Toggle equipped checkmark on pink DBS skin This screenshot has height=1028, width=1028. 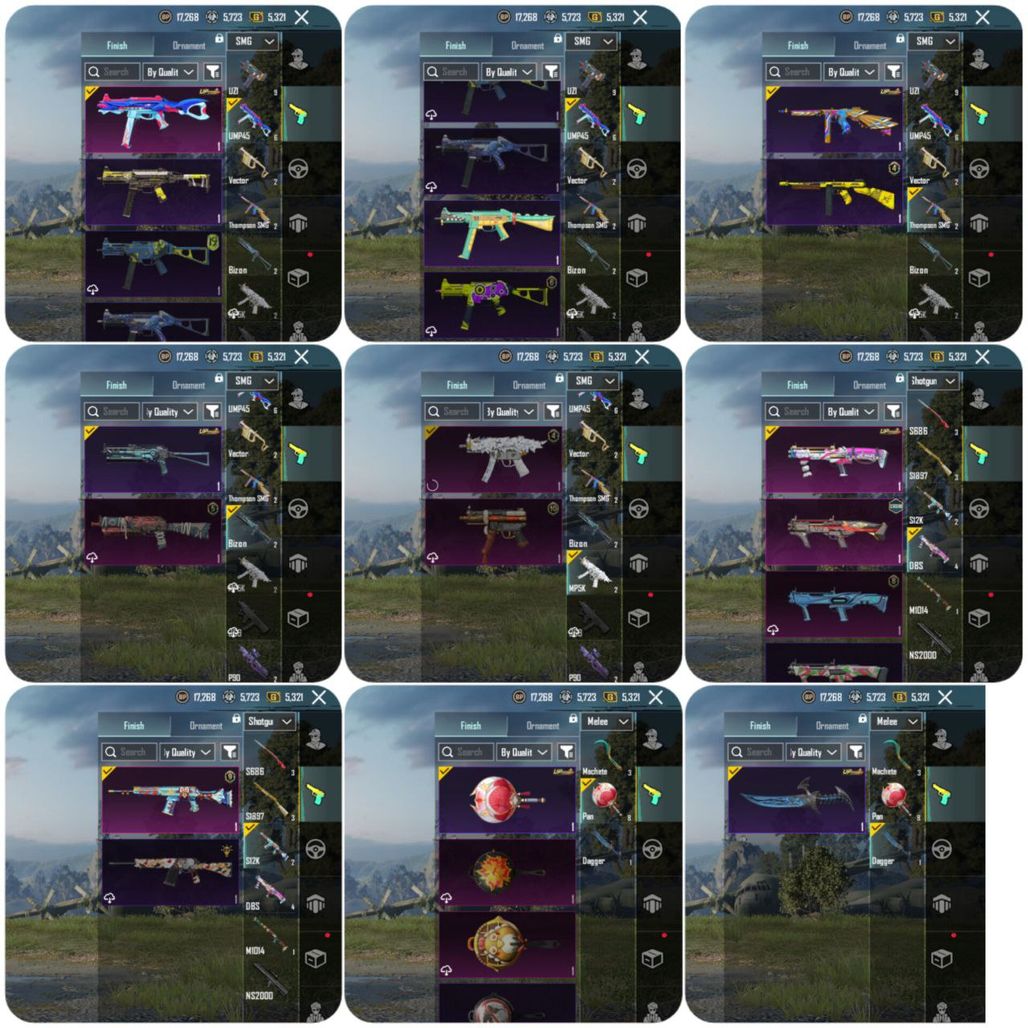(x=772, y=433)
